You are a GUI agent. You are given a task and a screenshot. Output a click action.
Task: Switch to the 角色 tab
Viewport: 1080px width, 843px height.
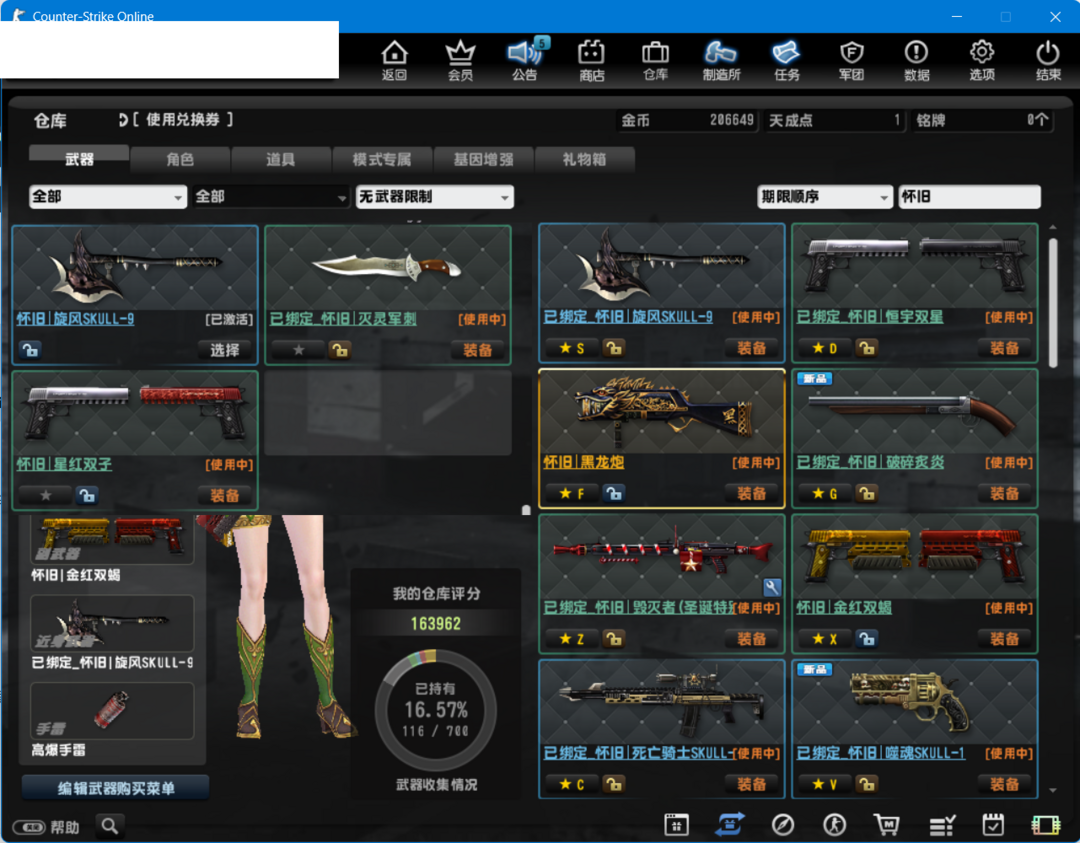(x=180, y=159)
